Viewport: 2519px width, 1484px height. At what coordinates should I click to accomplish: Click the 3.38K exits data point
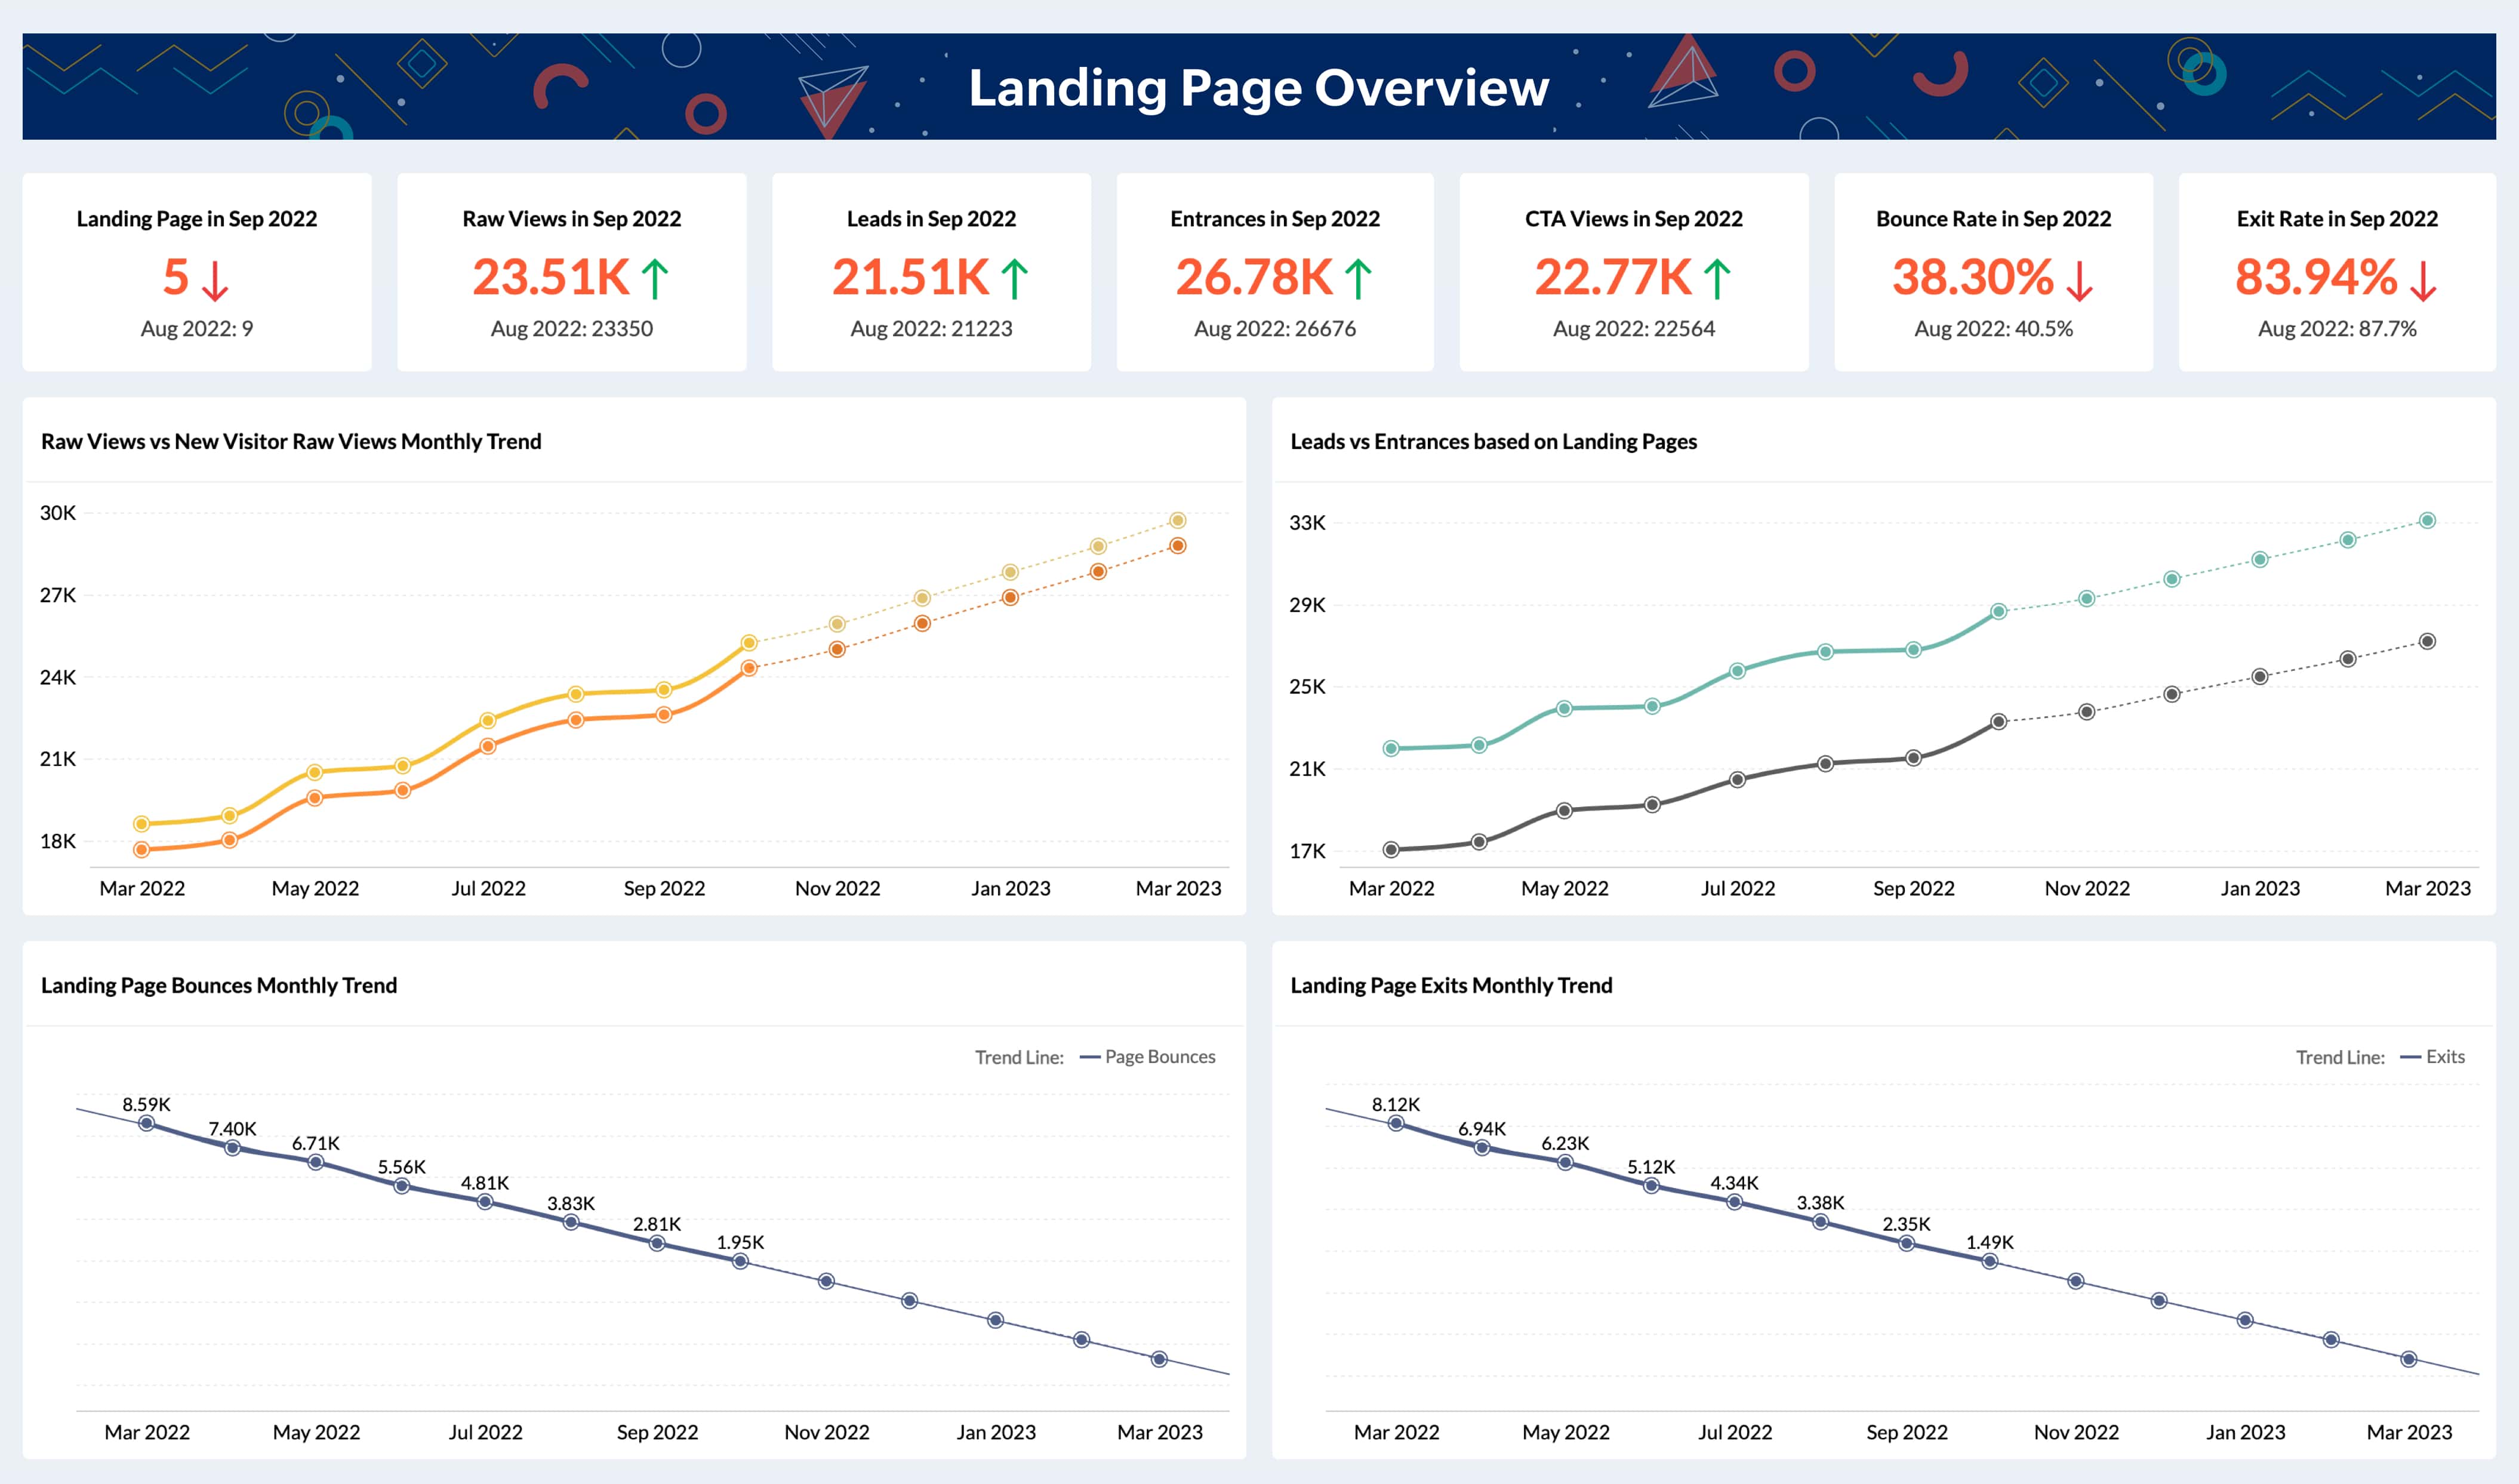(1821, 1222)
